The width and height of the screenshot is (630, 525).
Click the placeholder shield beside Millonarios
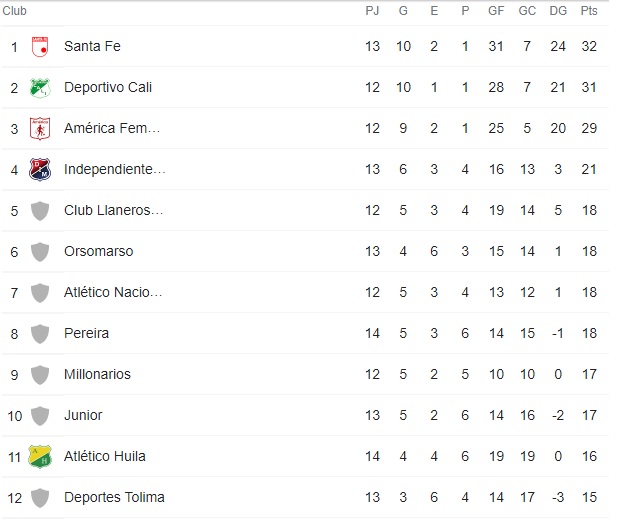coord(40,374)
